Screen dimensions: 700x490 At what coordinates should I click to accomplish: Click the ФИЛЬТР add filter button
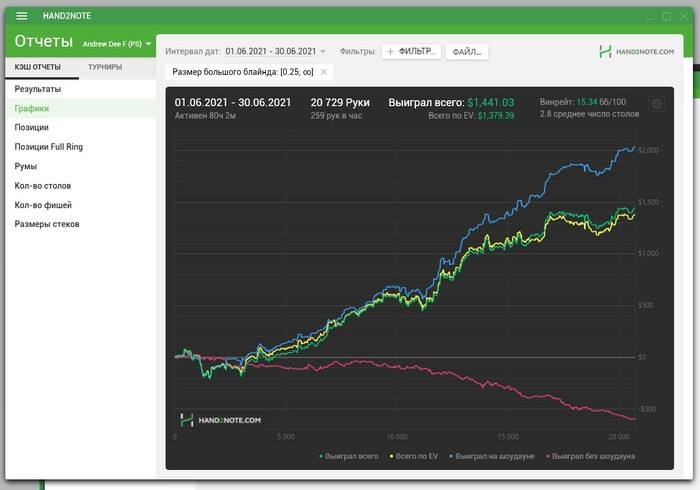(411, 51)
